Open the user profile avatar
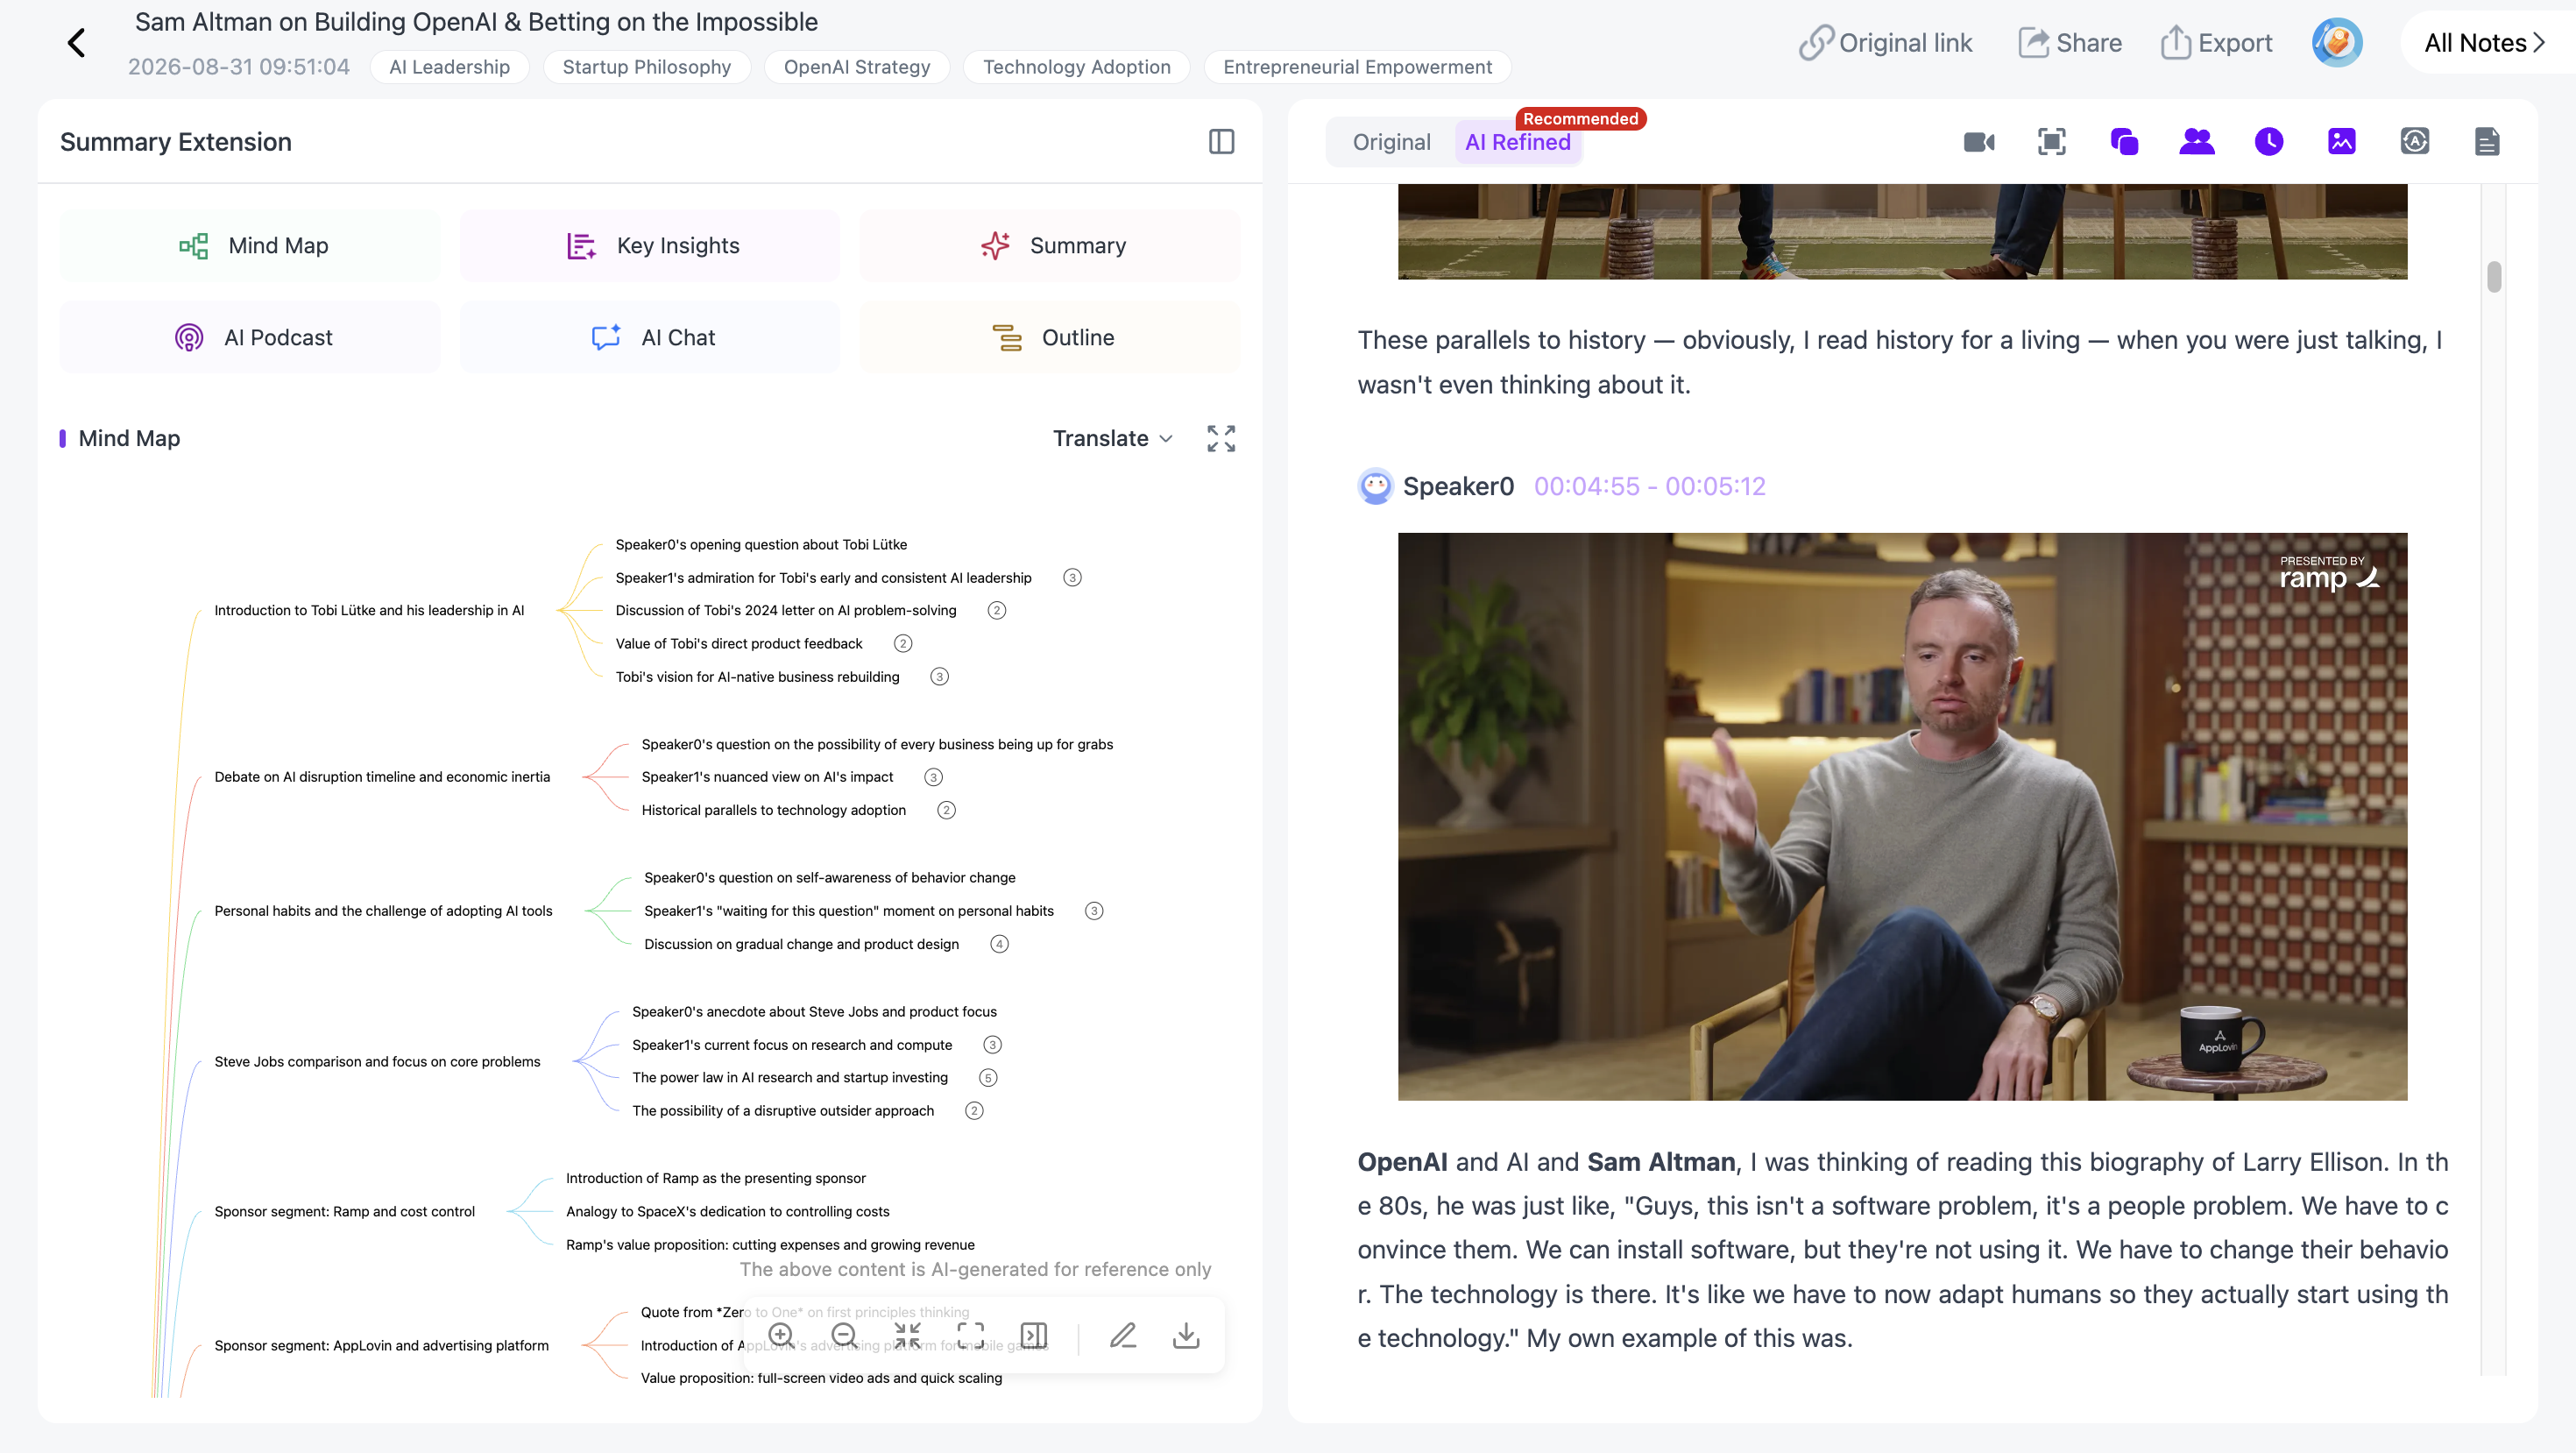 (2336, 43)
